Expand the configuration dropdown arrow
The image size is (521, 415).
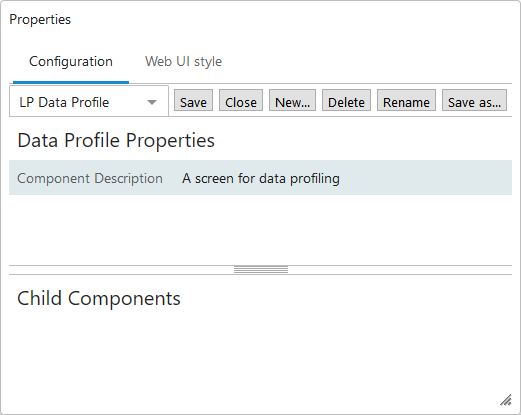coord(152,102)
